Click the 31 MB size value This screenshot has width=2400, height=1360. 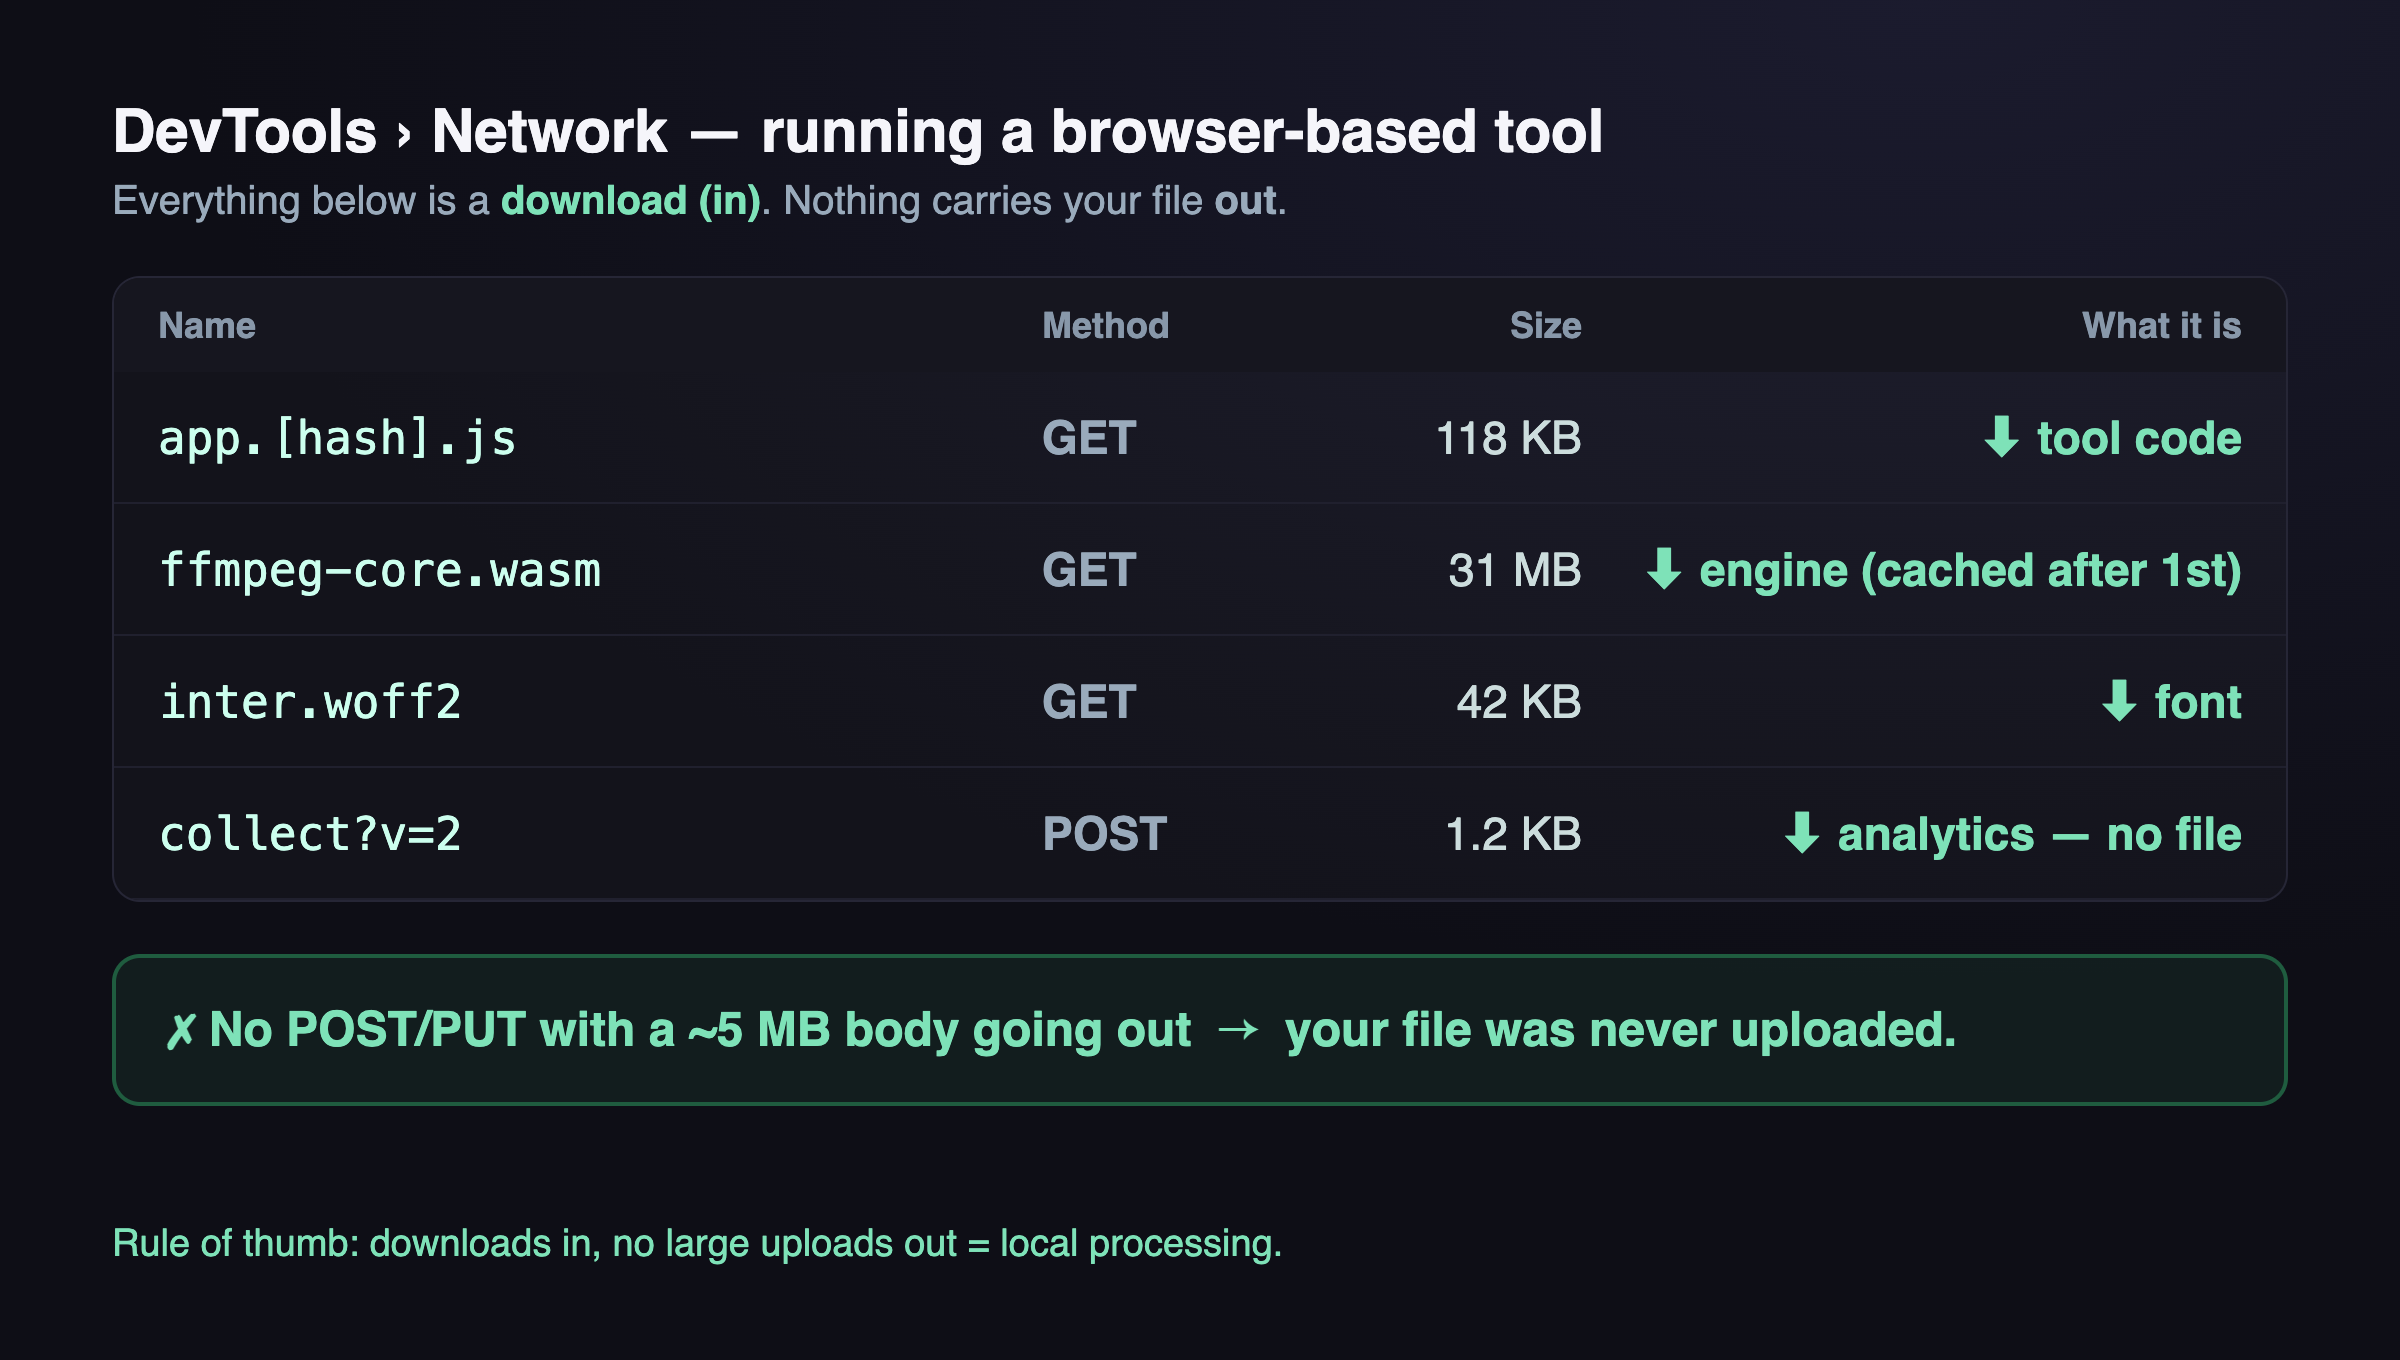(1515, 570)
